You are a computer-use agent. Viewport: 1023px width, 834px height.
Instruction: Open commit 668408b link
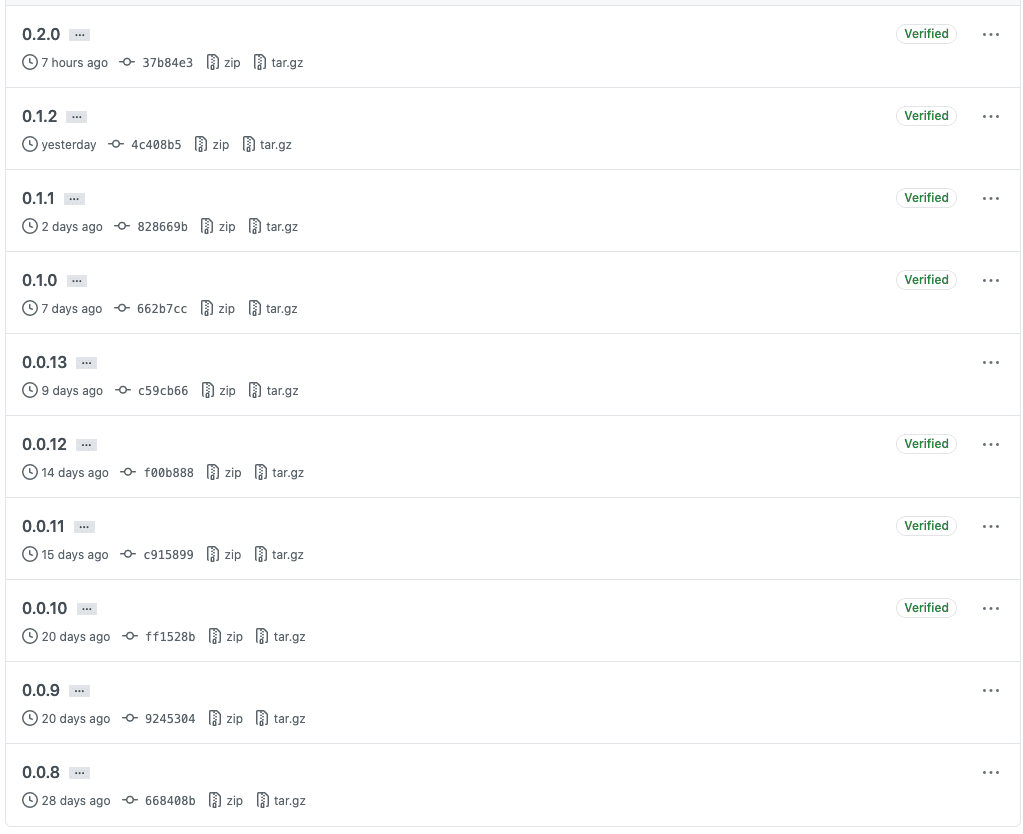(x=170, y=801)
